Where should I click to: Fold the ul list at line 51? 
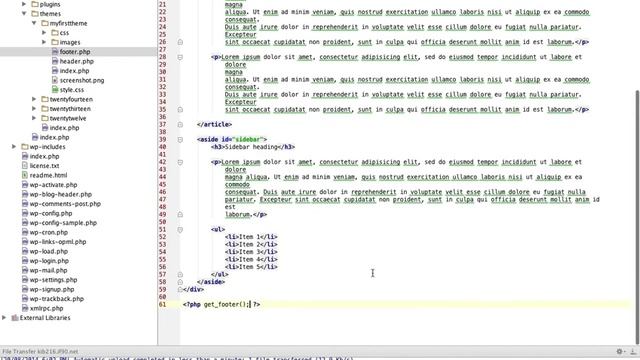click(x=180, y=229)
